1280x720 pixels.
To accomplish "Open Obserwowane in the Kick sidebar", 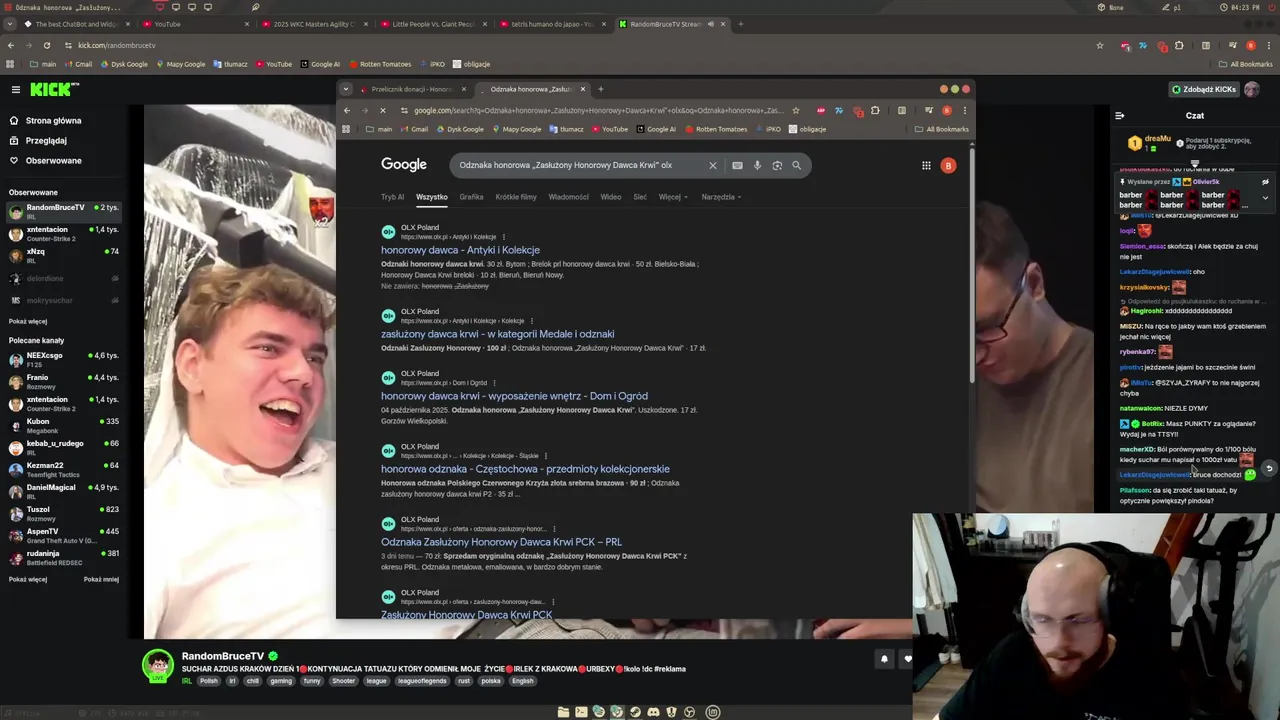I will tap(53, 160).
